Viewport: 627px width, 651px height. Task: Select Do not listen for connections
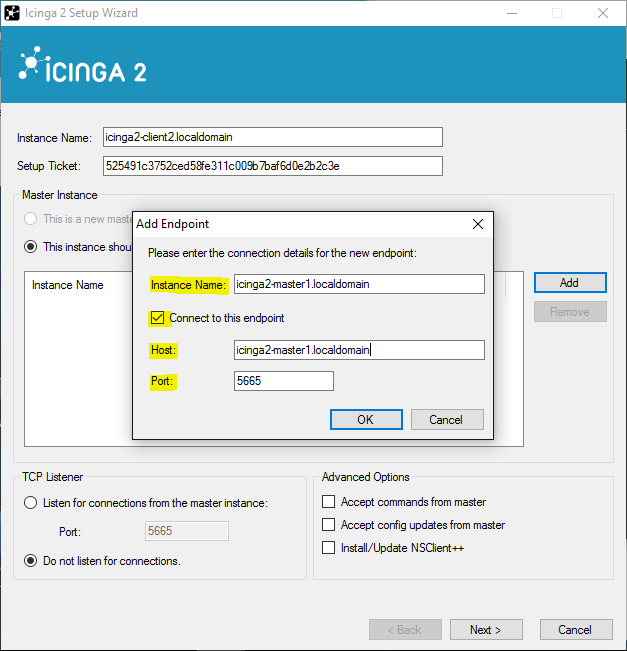click(31, 561)
